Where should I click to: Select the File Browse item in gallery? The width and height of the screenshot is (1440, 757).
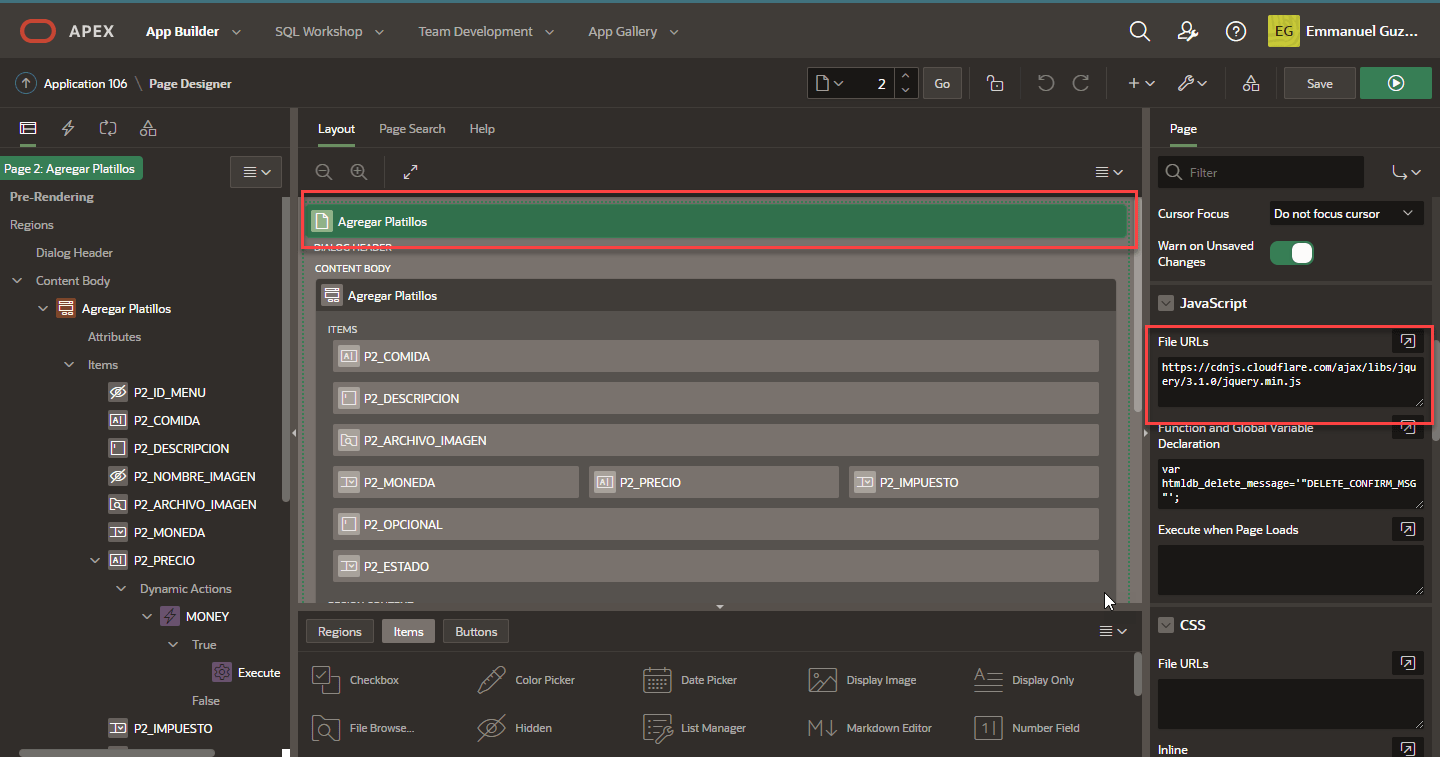pyautogui.click(x=362, y=728)
